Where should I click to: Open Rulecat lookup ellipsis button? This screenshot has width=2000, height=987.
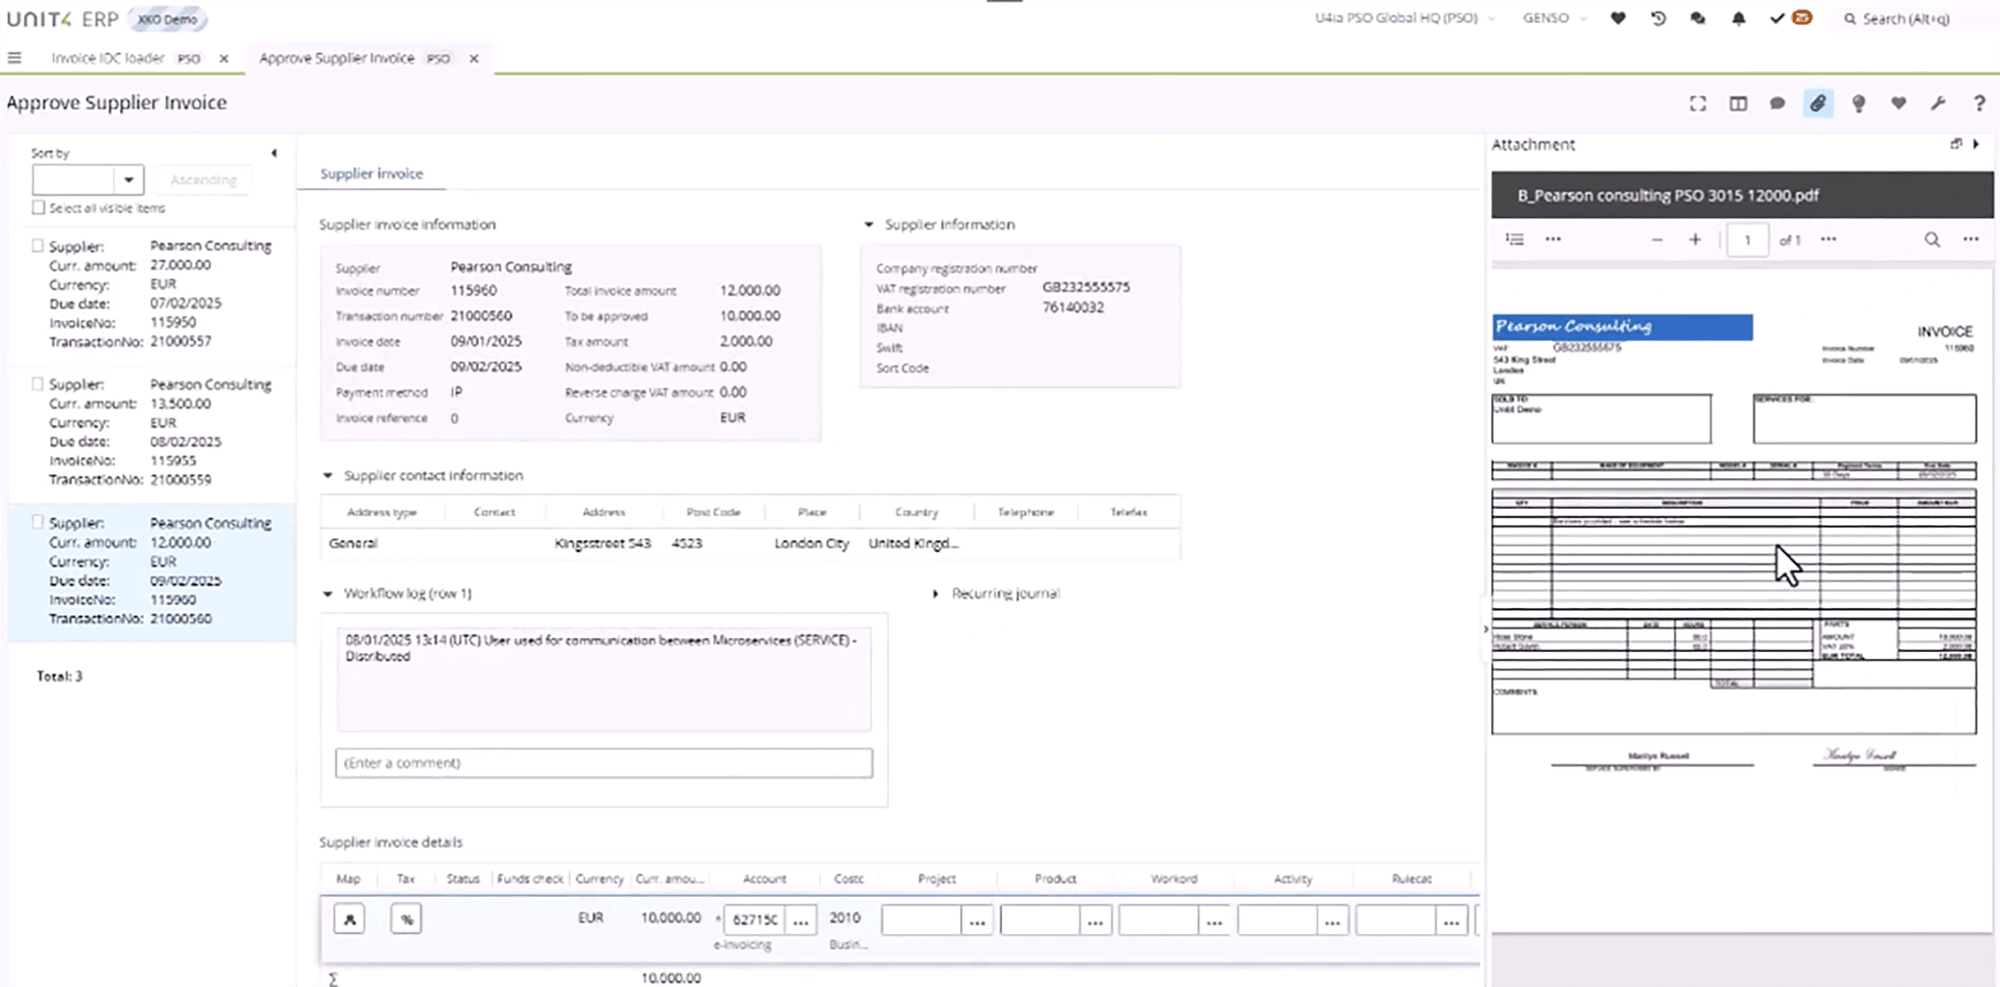coord(1451,920)
